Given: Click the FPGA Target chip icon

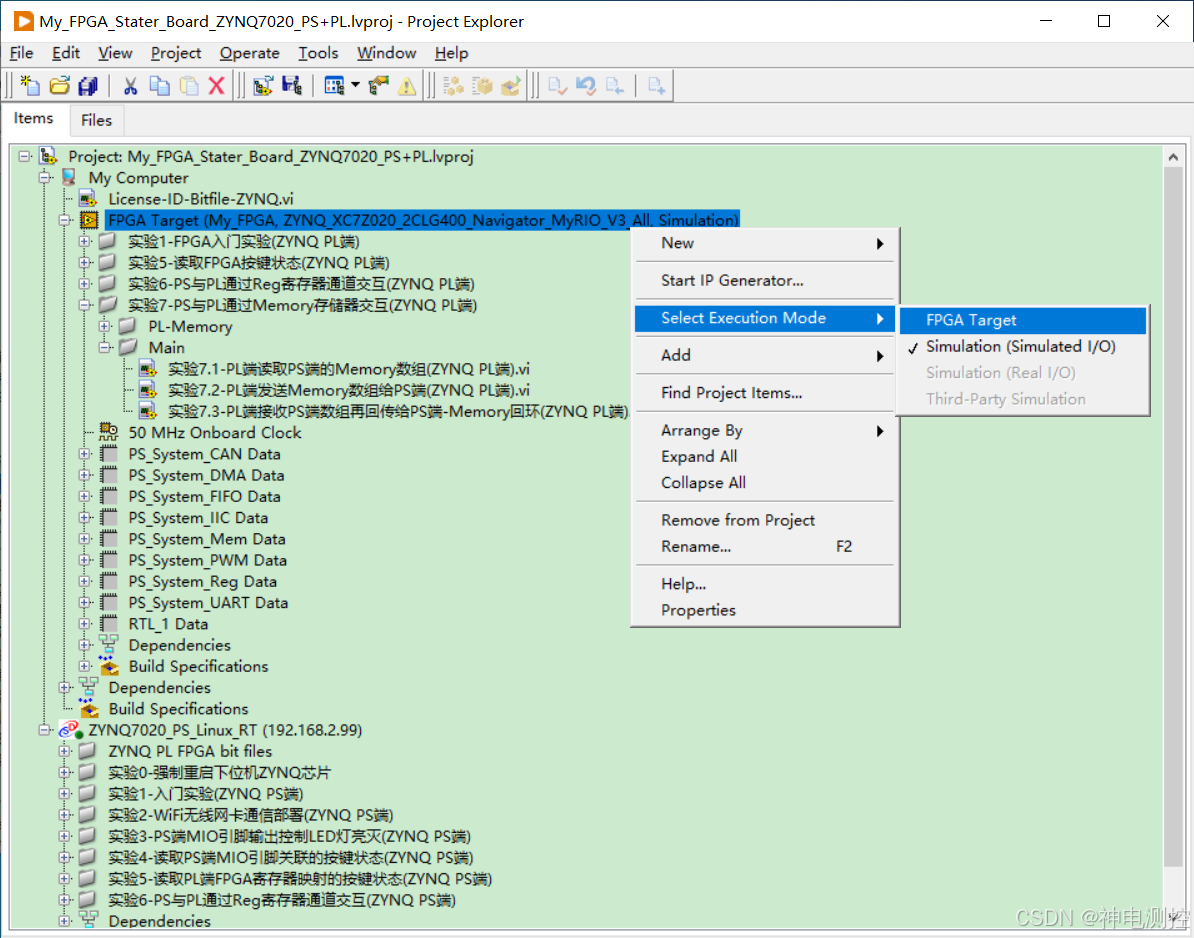Looking at the screenshot, I should [89, 220].
